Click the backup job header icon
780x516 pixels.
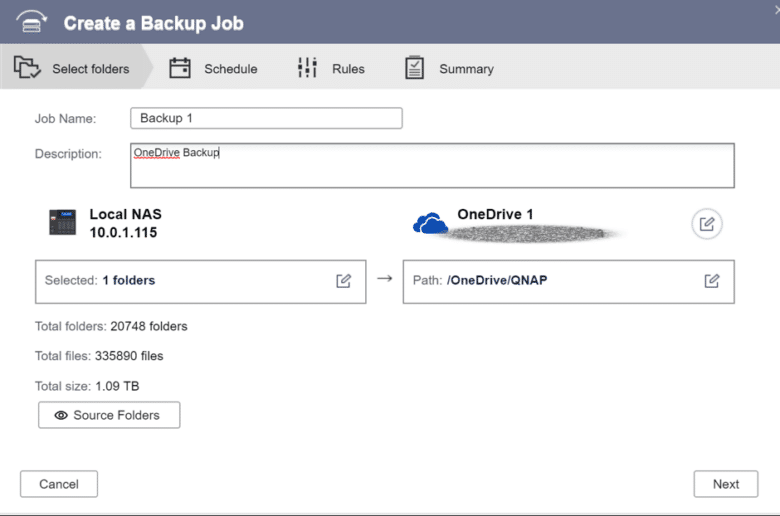31,22
